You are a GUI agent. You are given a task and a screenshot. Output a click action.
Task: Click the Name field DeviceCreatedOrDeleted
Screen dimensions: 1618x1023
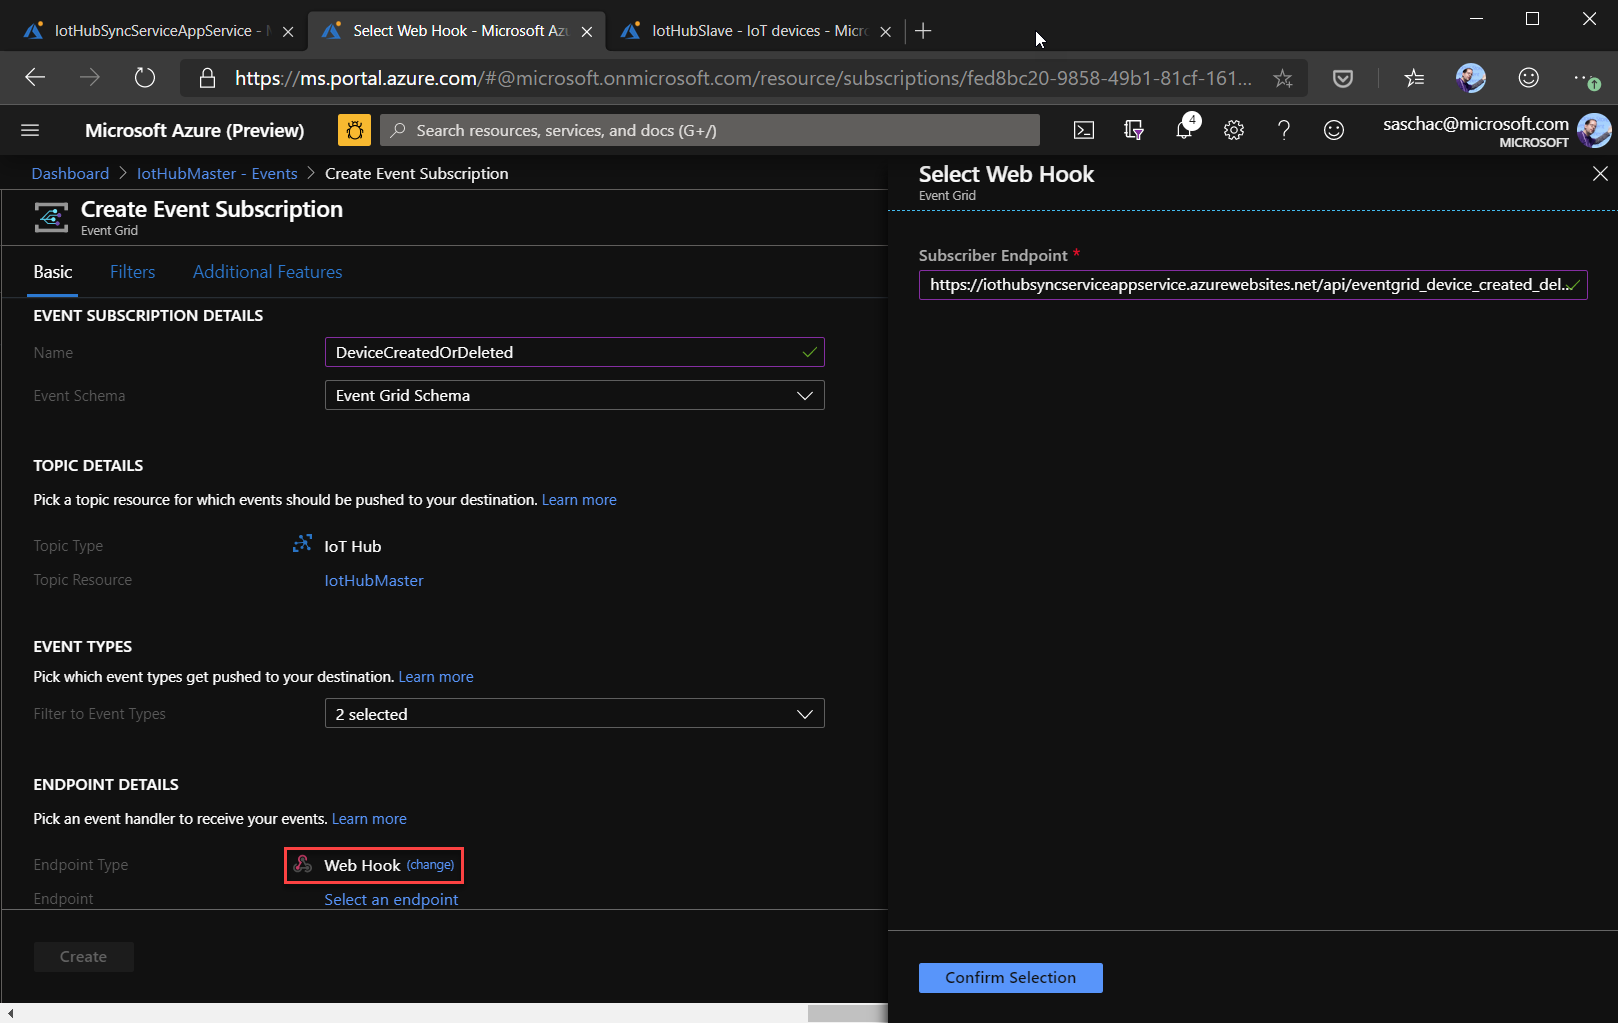pos(575,352)
